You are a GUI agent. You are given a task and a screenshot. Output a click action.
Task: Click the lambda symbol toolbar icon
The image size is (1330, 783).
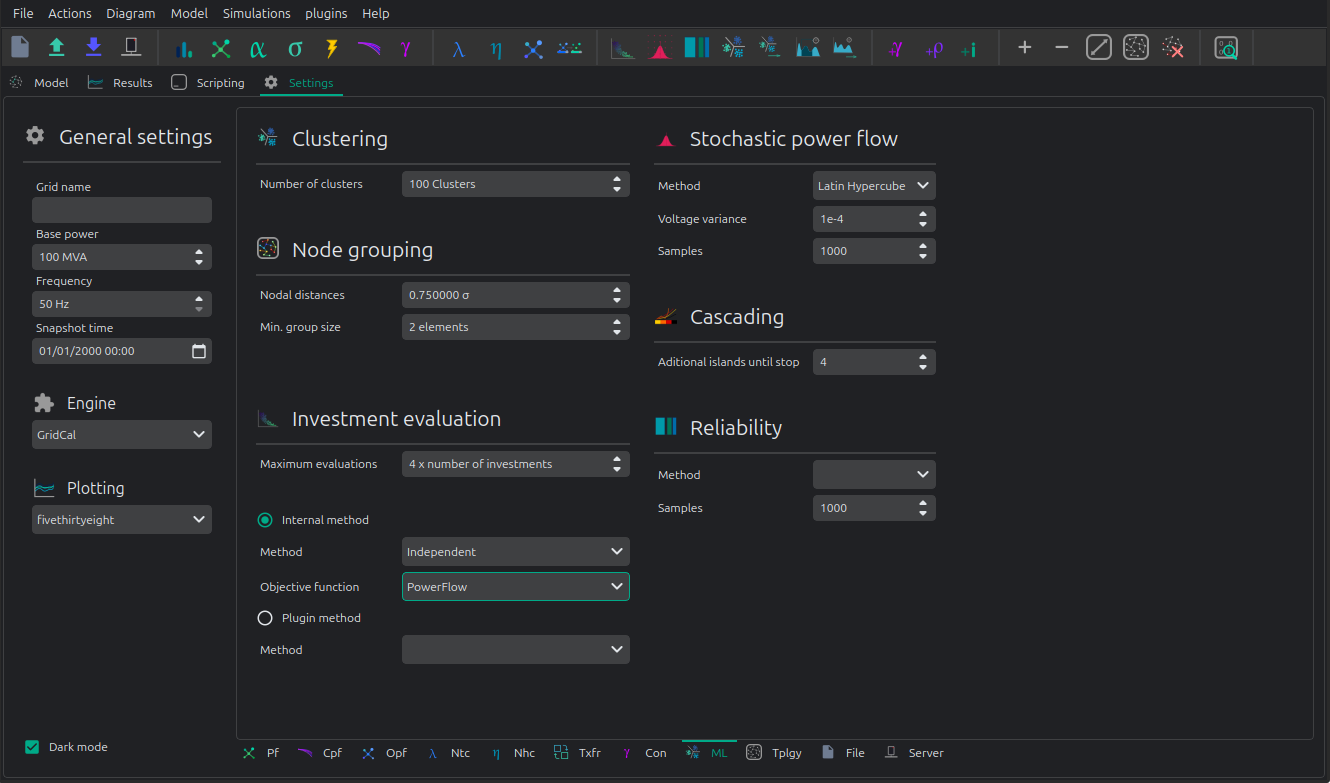458,48
